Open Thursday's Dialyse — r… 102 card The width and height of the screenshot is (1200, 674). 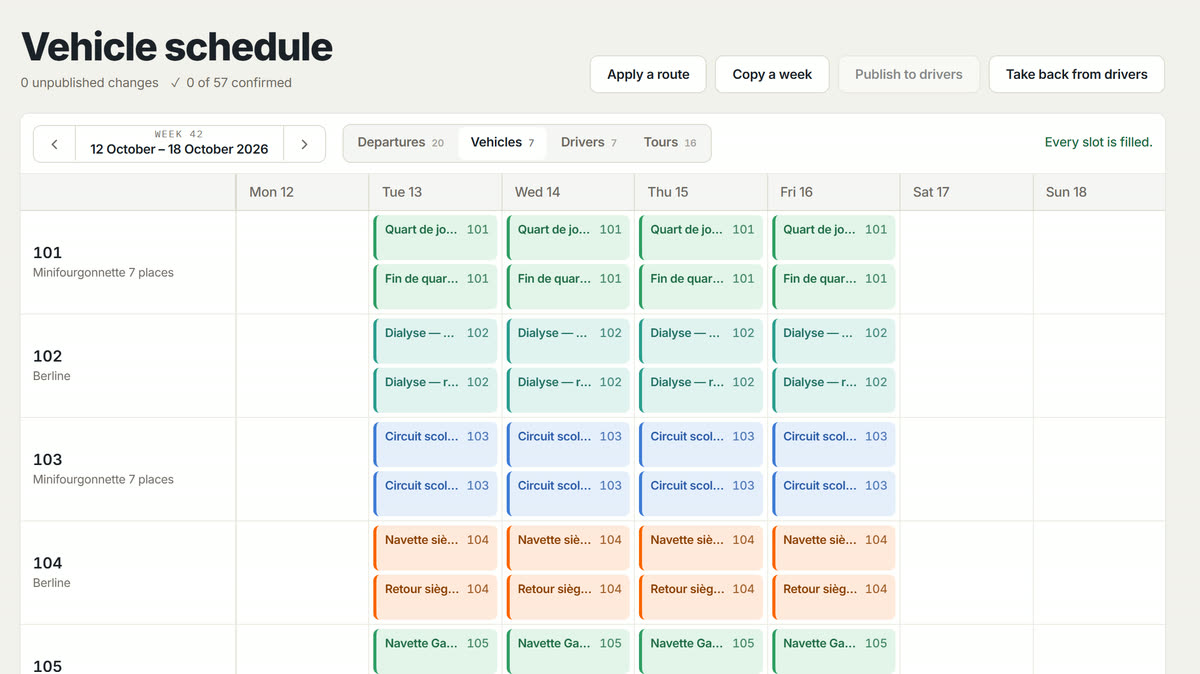700,390
